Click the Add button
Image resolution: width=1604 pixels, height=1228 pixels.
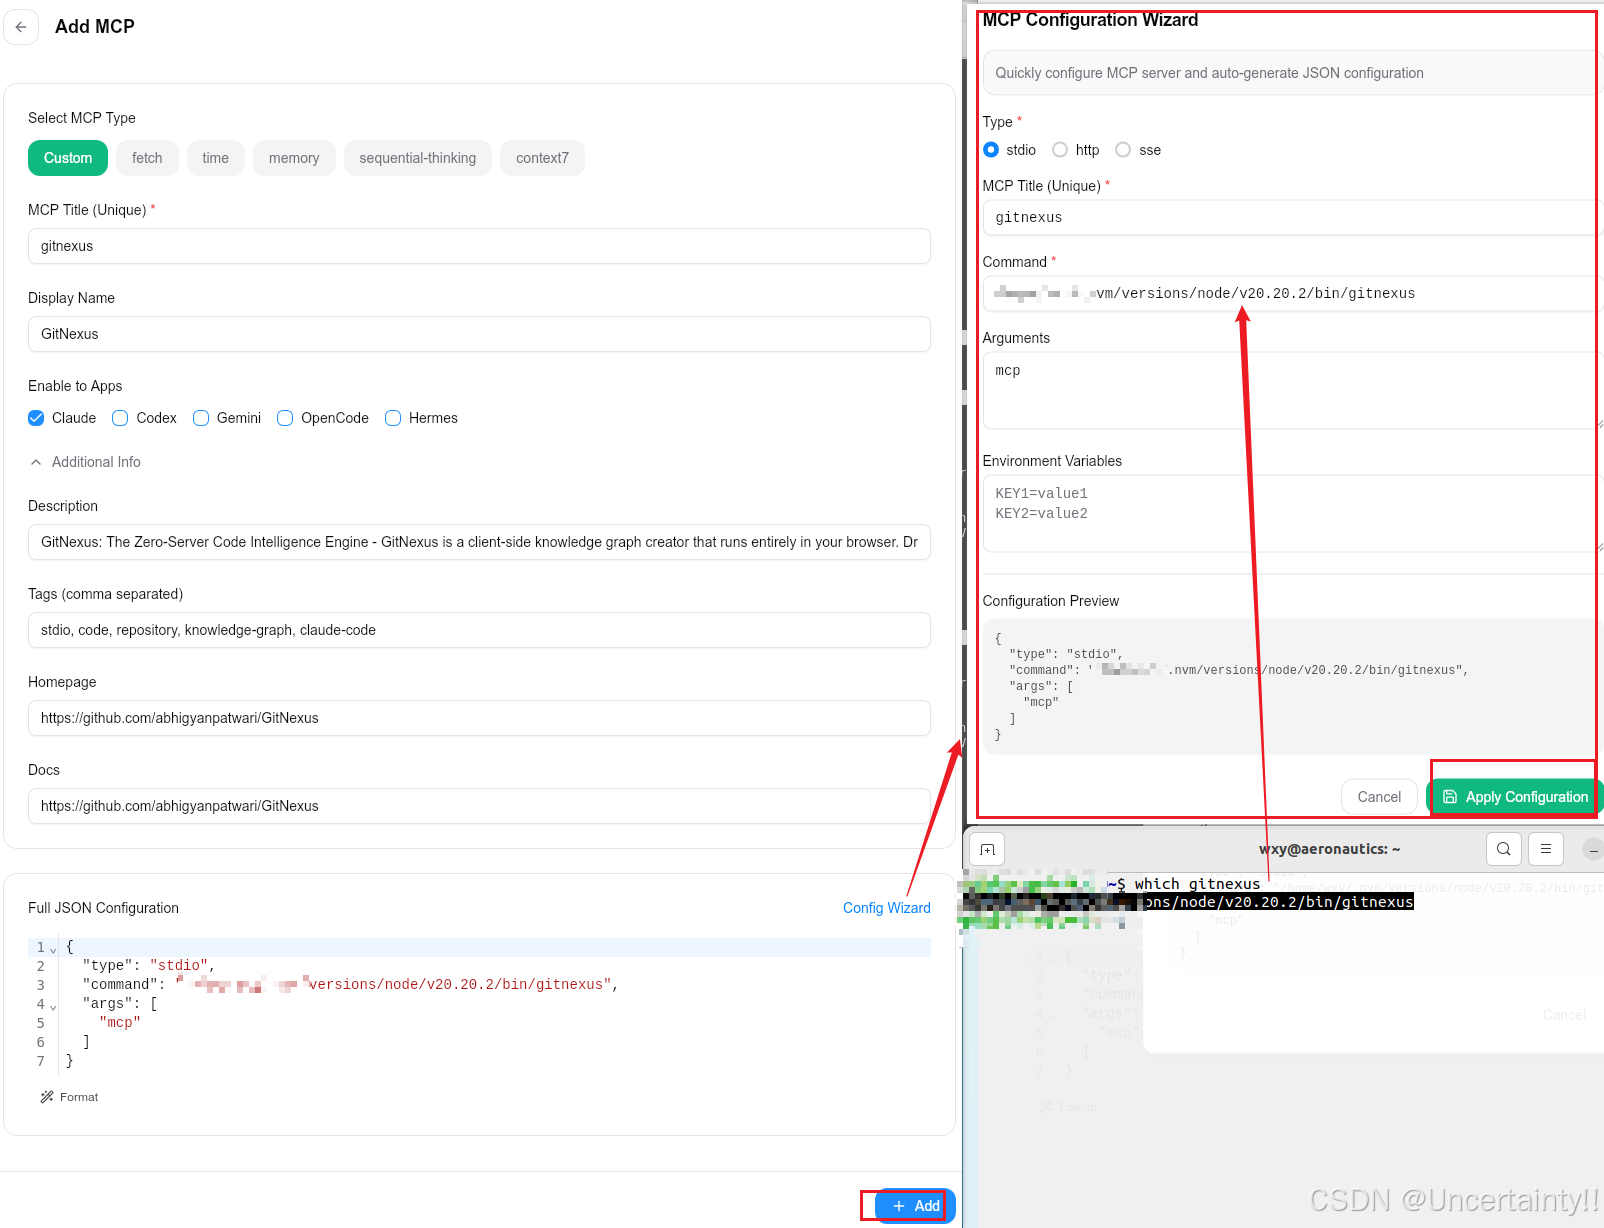915,1206
